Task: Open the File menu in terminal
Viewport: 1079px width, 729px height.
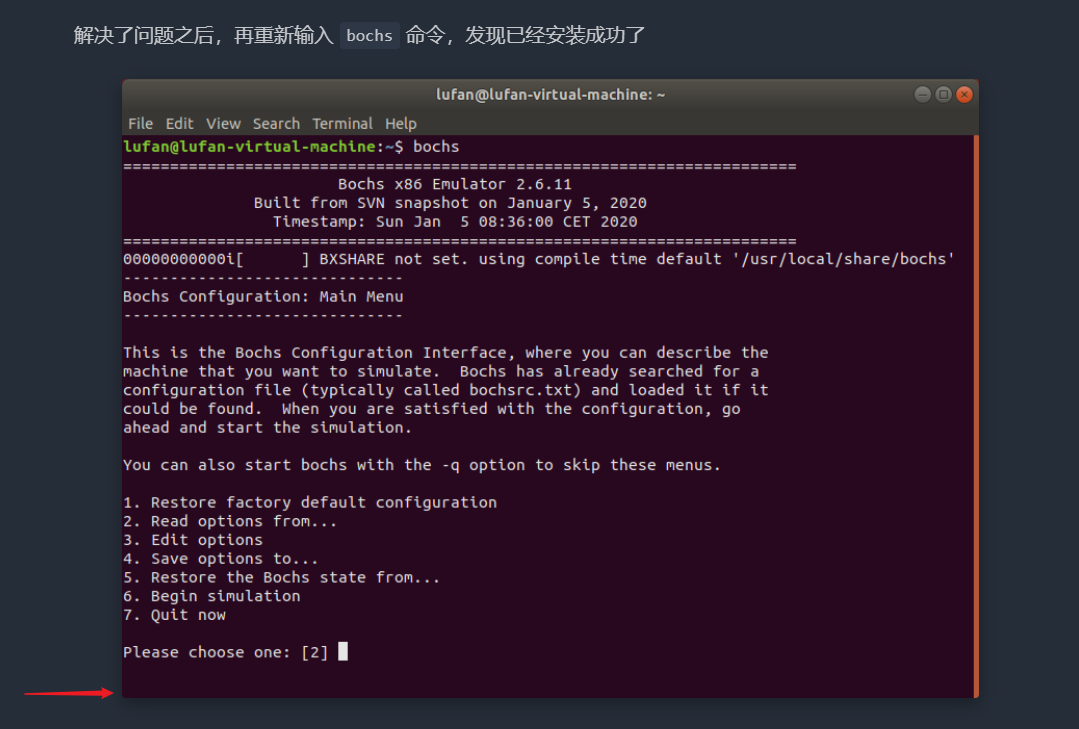Action: click(140, 124)
